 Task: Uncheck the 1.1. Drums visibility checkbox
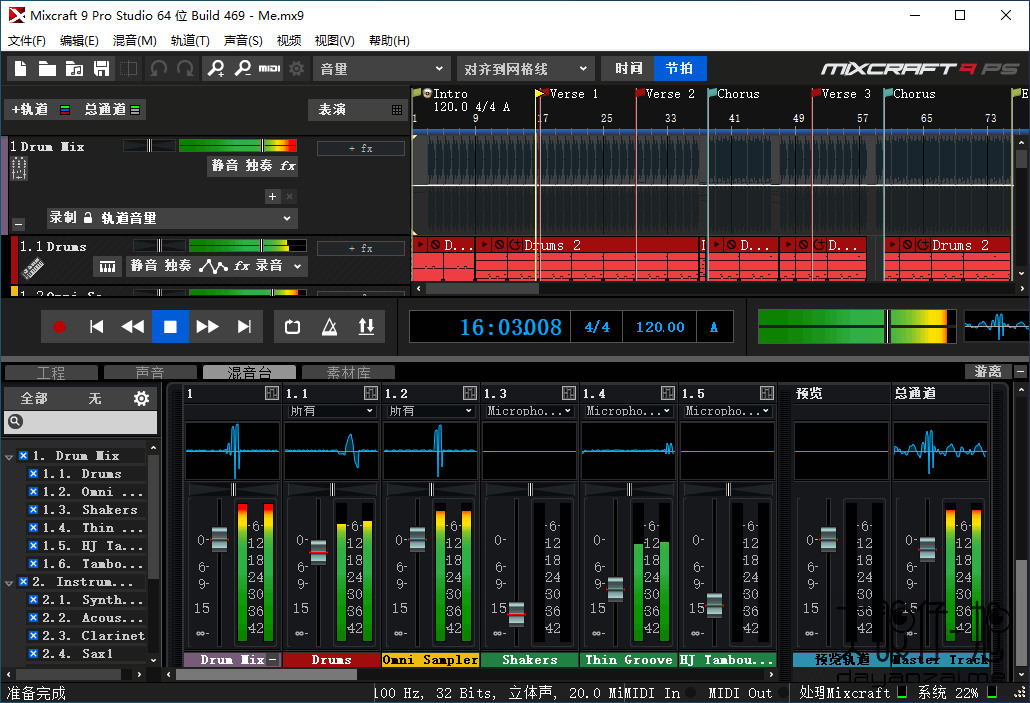coord(33,473)
